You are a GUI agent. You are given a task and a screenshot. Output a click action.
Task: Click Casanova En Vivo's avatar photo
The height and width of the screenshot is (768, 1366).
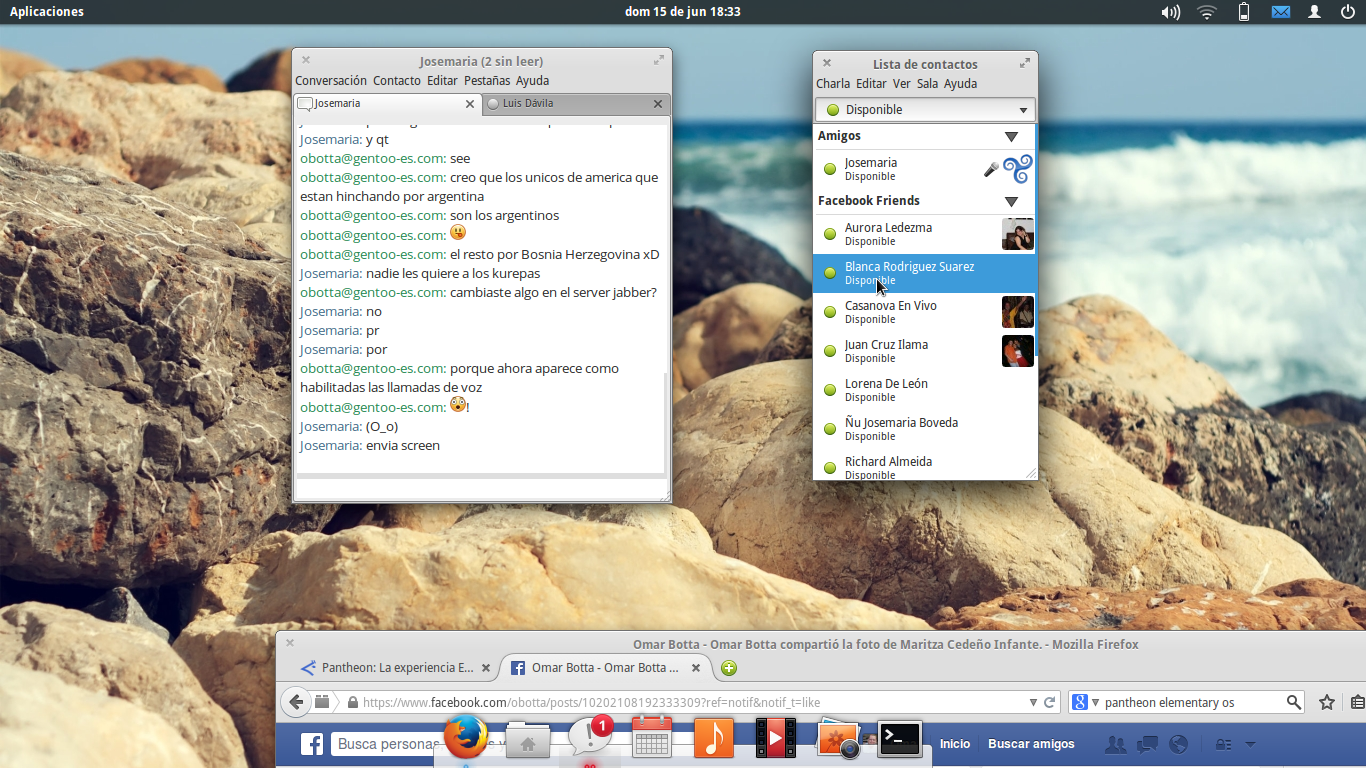point(1018,312)
